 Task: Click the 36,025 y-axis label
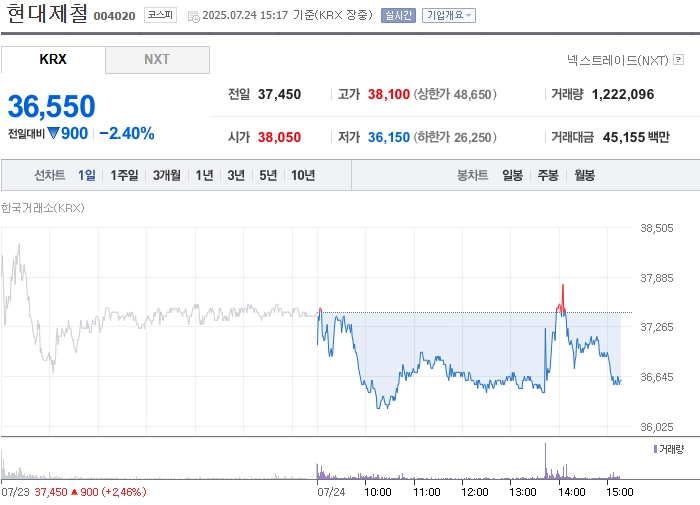657,427
